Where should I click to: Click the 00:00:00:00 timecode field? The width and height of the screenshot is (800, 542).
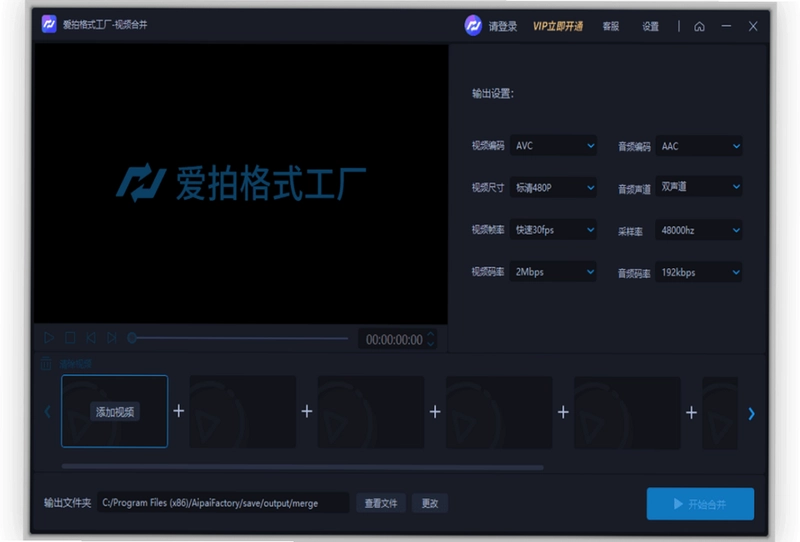pyautogui.click(x=394, y=339)
